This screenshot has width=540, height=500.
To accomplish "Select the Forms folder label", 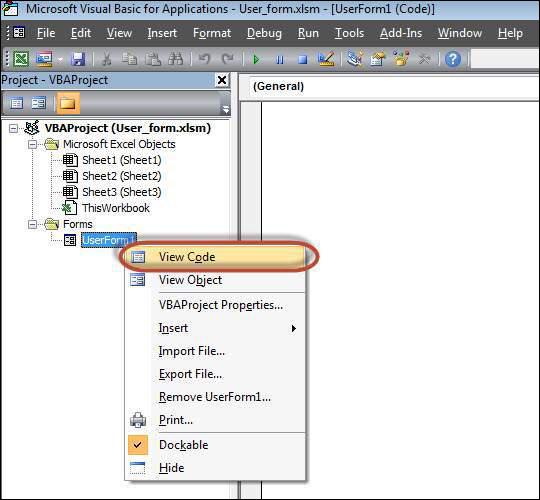I will 78,224.
